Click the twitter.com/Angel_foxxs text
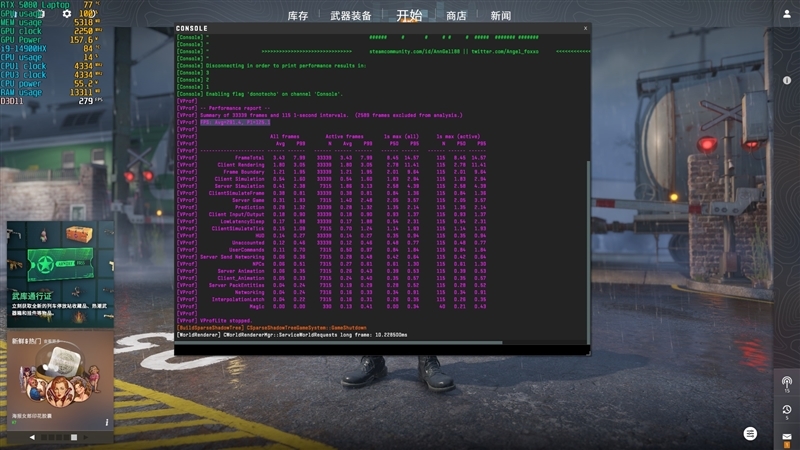This screenshot has height=450, width=800. click(505, 52)
